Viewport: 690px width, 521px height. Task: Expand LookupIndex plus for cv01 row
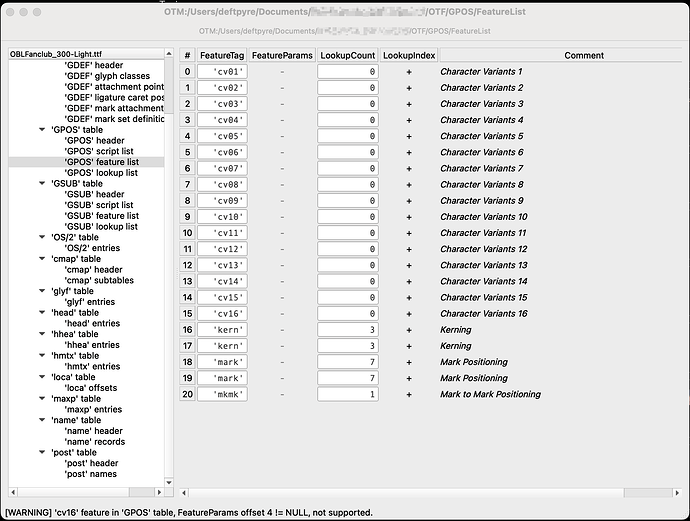click(x=409, y=72)
